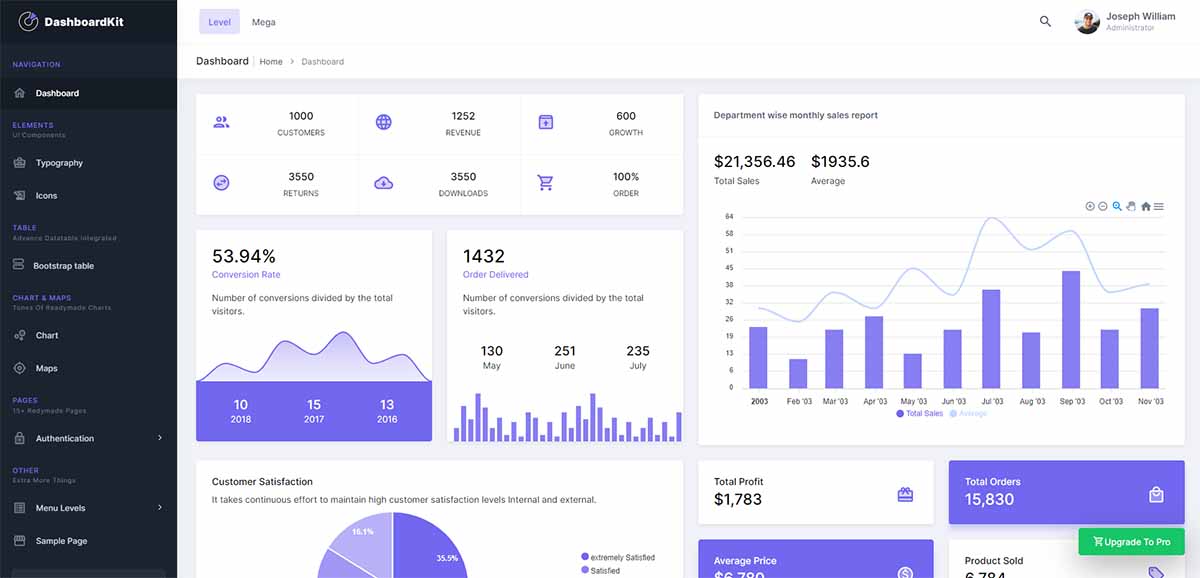The image size is (1200, 578).
Task: Expand the Authentication menu
Action: coord(69,438)
